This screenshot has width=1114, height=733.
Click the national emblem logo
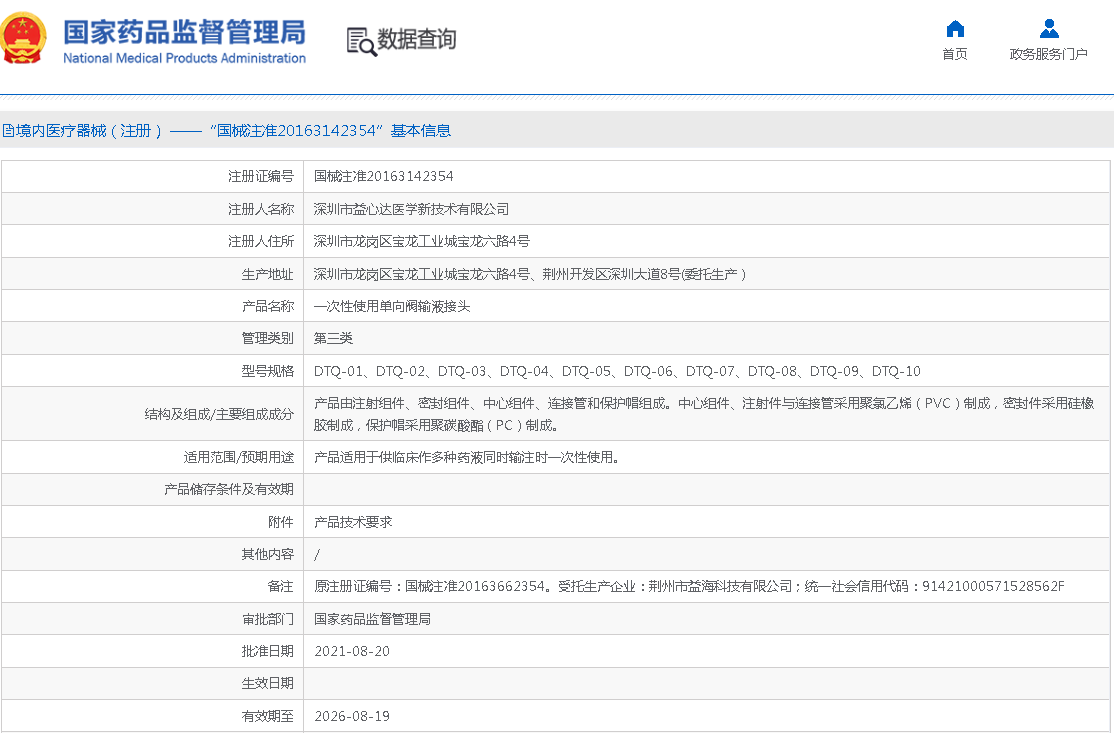click(23, 39)
